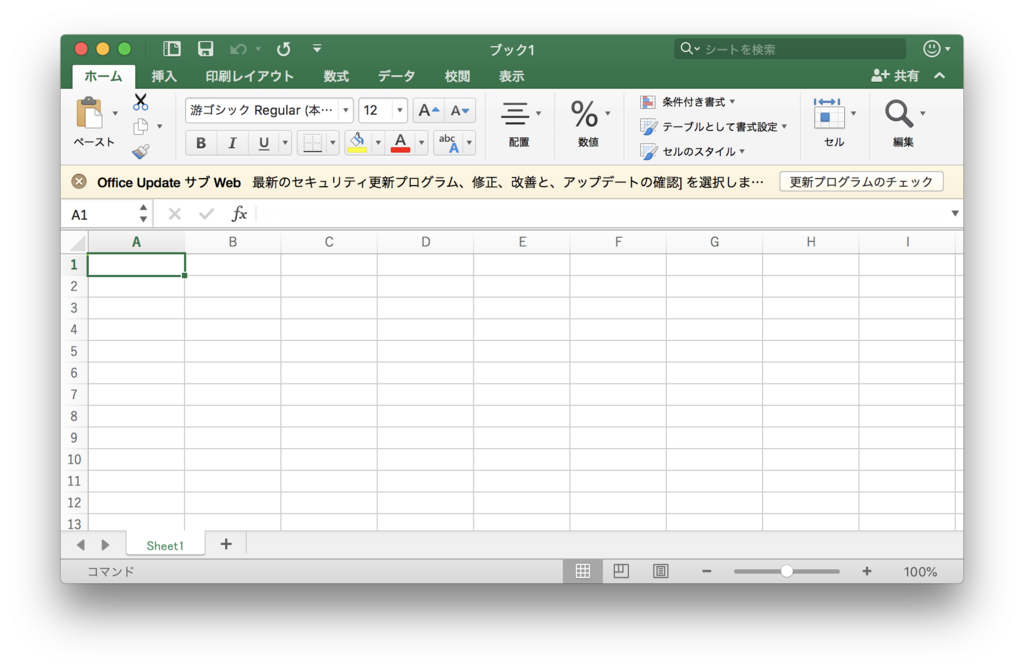Screen dimensions: 1024x670
Task: Dismiss the Office Update notification bar
Action: (79, 182)
